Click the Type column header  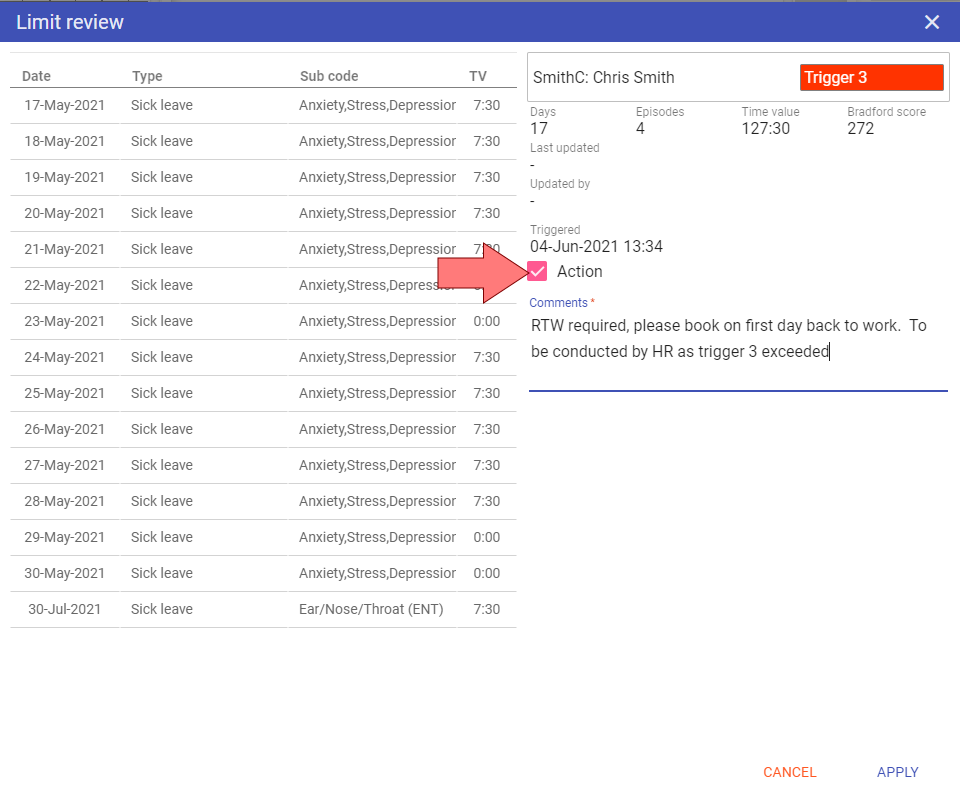pyautogui.click(x=147, y=76)
